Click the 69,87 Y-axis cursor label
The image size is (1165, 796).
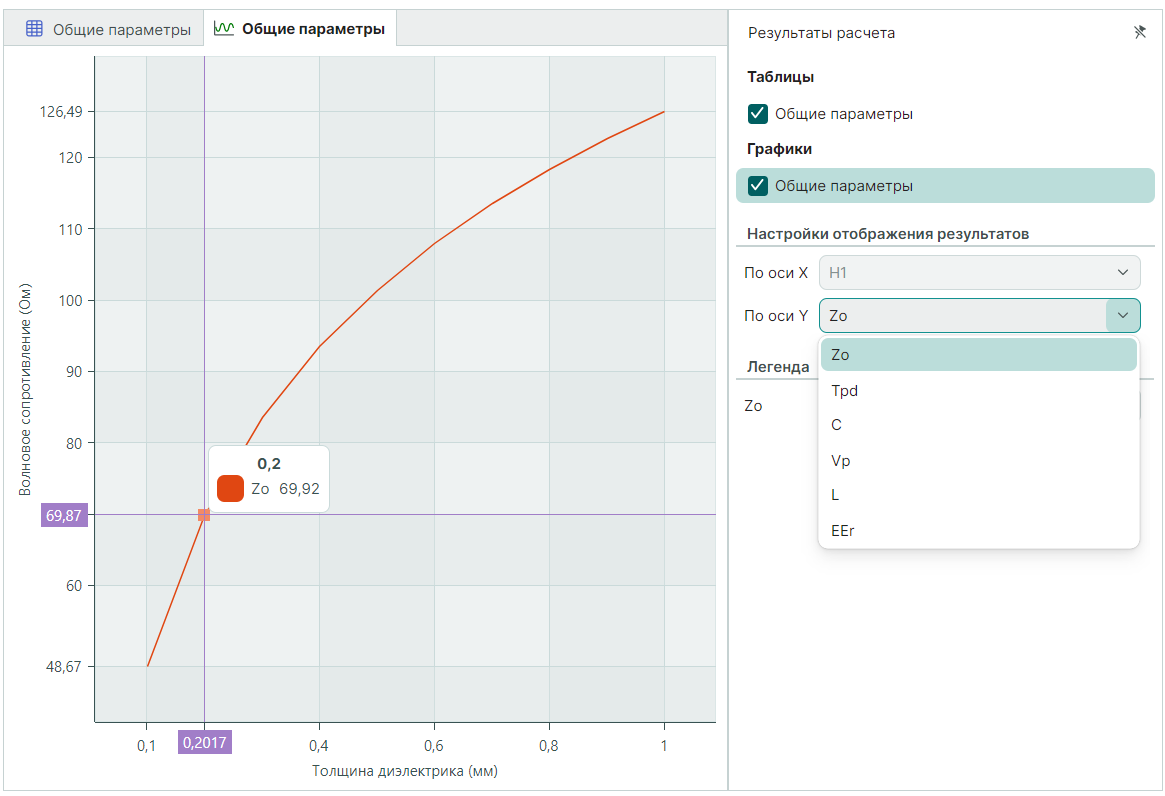[63, 515]
